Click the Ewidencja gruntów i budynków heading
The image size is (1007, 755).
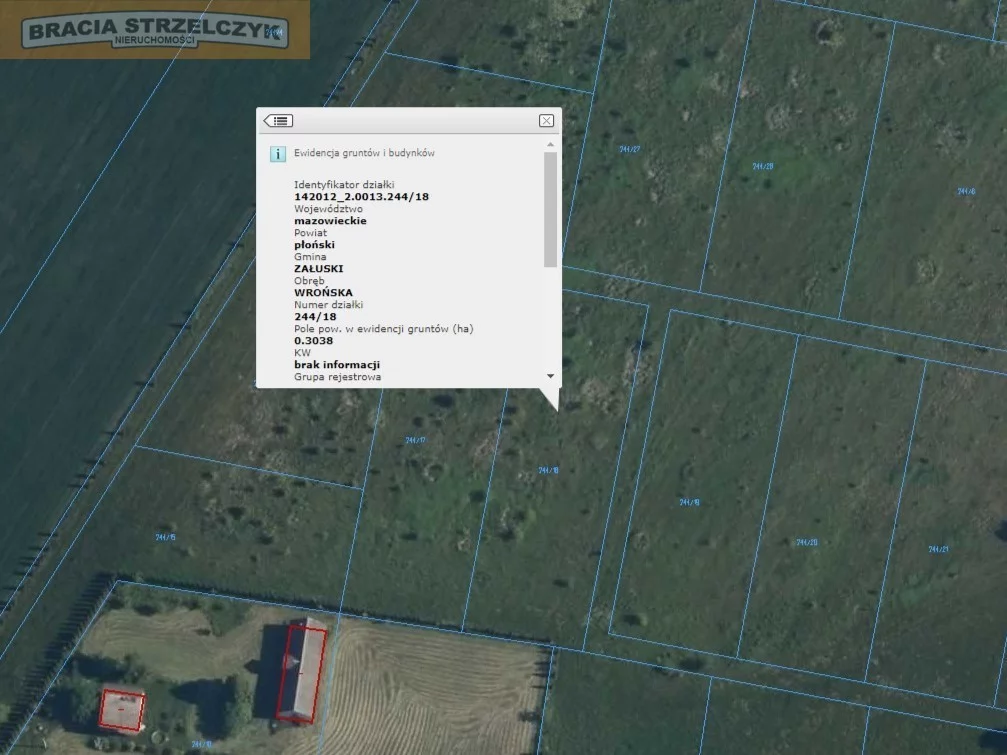tap(364, 154)
